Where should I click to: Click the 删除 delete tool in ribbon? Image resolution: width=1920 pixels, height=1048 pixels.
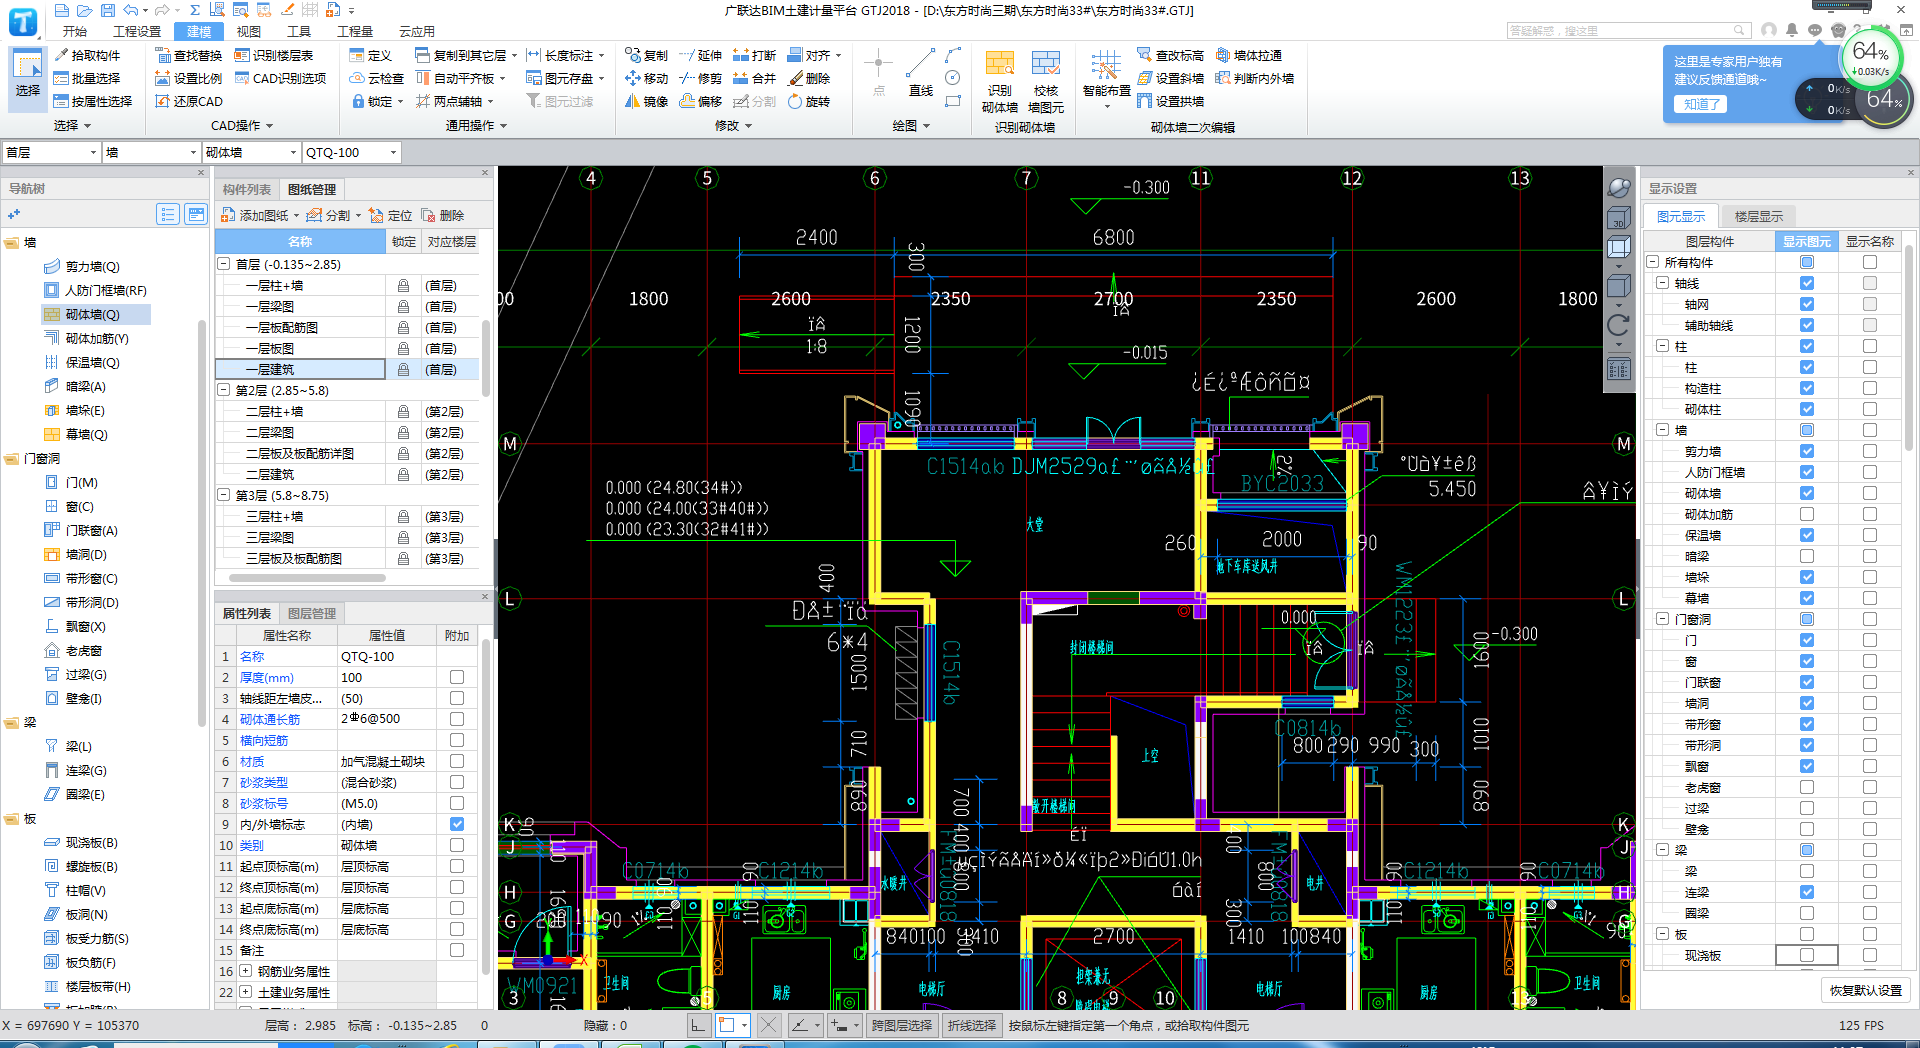tap(809, 78)
